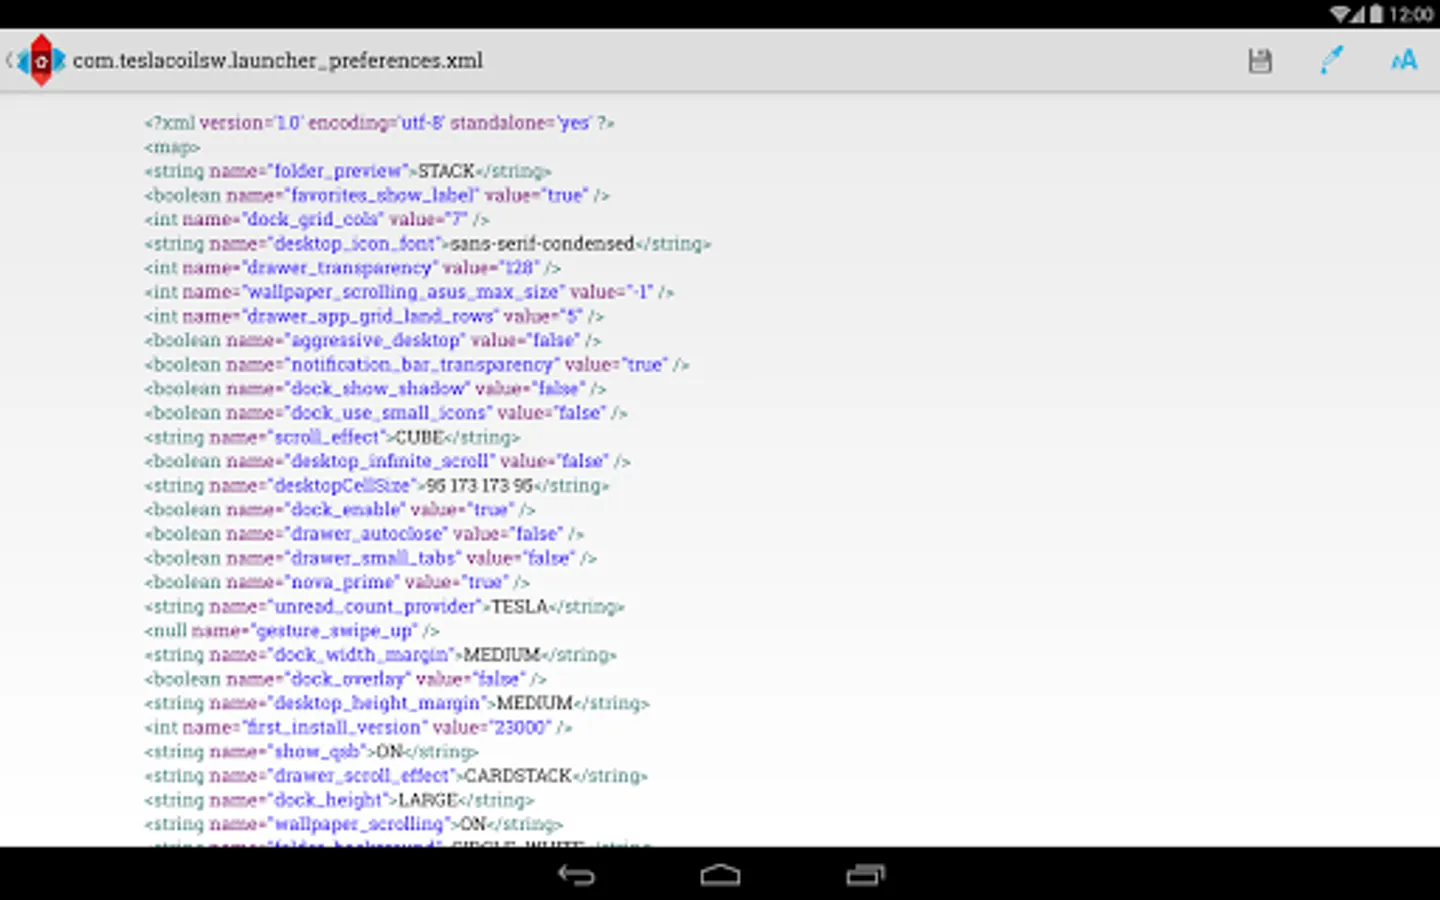Image resolution: width=1440 pixels, height=900 pixels.
Task: Tap the drawer_app_grid_land_rows line
Action: tap(374, 316)
